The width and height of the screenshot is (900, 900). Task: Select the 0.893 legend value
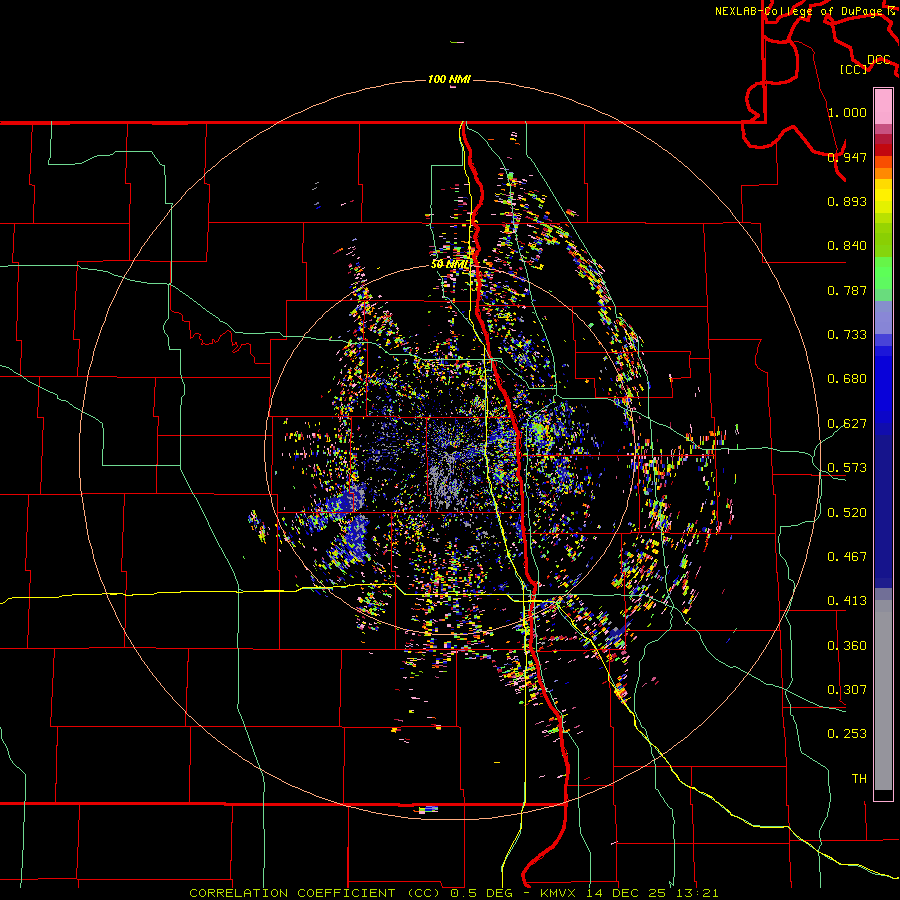click(847, 201)
